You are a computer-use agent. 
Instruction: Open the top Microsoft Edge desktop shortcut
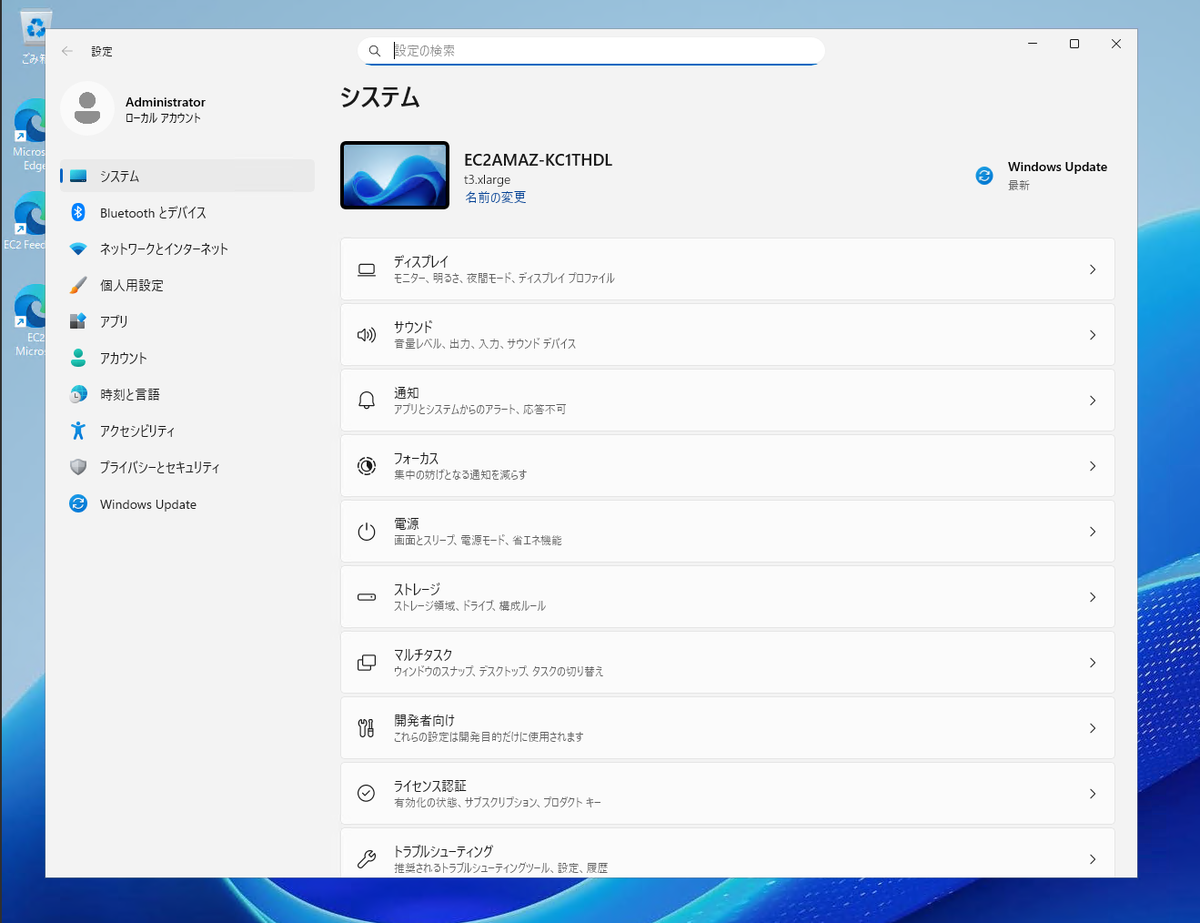tap(30, 135)
